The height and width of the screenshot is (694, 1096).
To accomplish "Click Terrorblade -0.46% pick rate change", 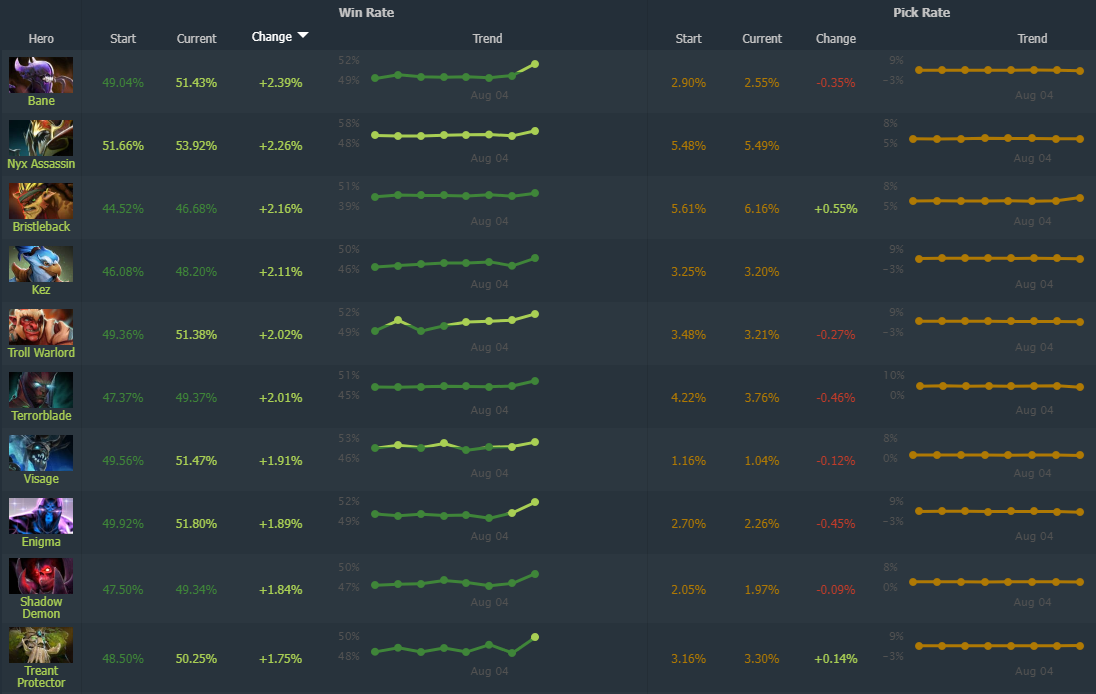I will click(836, 398).
